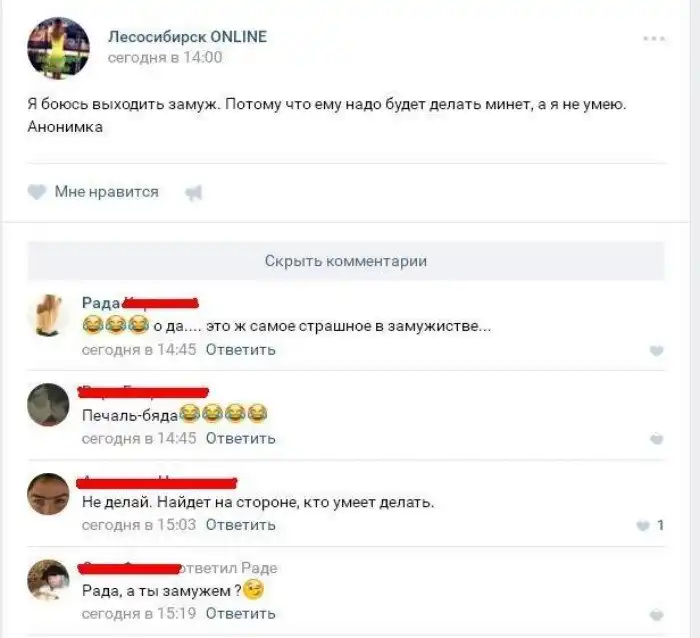Collapse comments with Скрыть комментарии
The image size is (700, 638).
[x=346, y=261]
